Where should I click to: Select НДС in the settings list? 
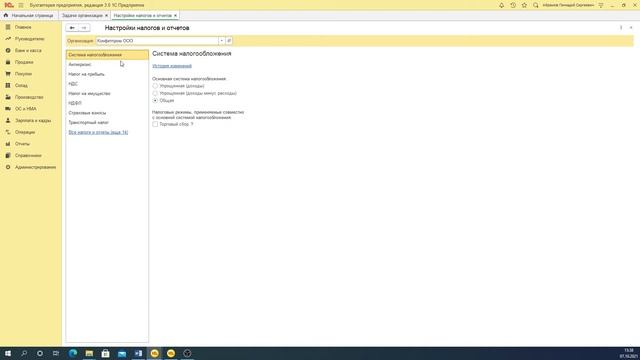pyautogui.click(x=107, y=84)
